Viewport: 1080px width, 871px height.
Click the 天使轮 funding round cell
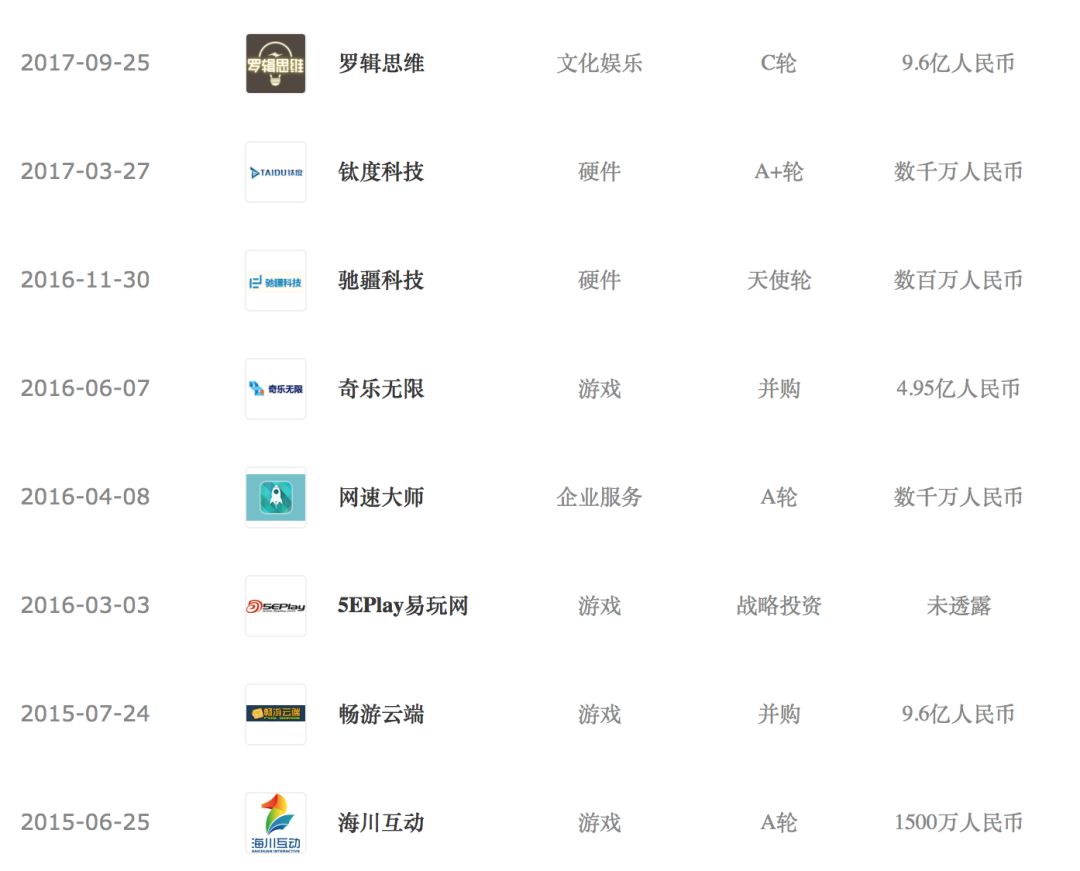[x=779, y=280]
